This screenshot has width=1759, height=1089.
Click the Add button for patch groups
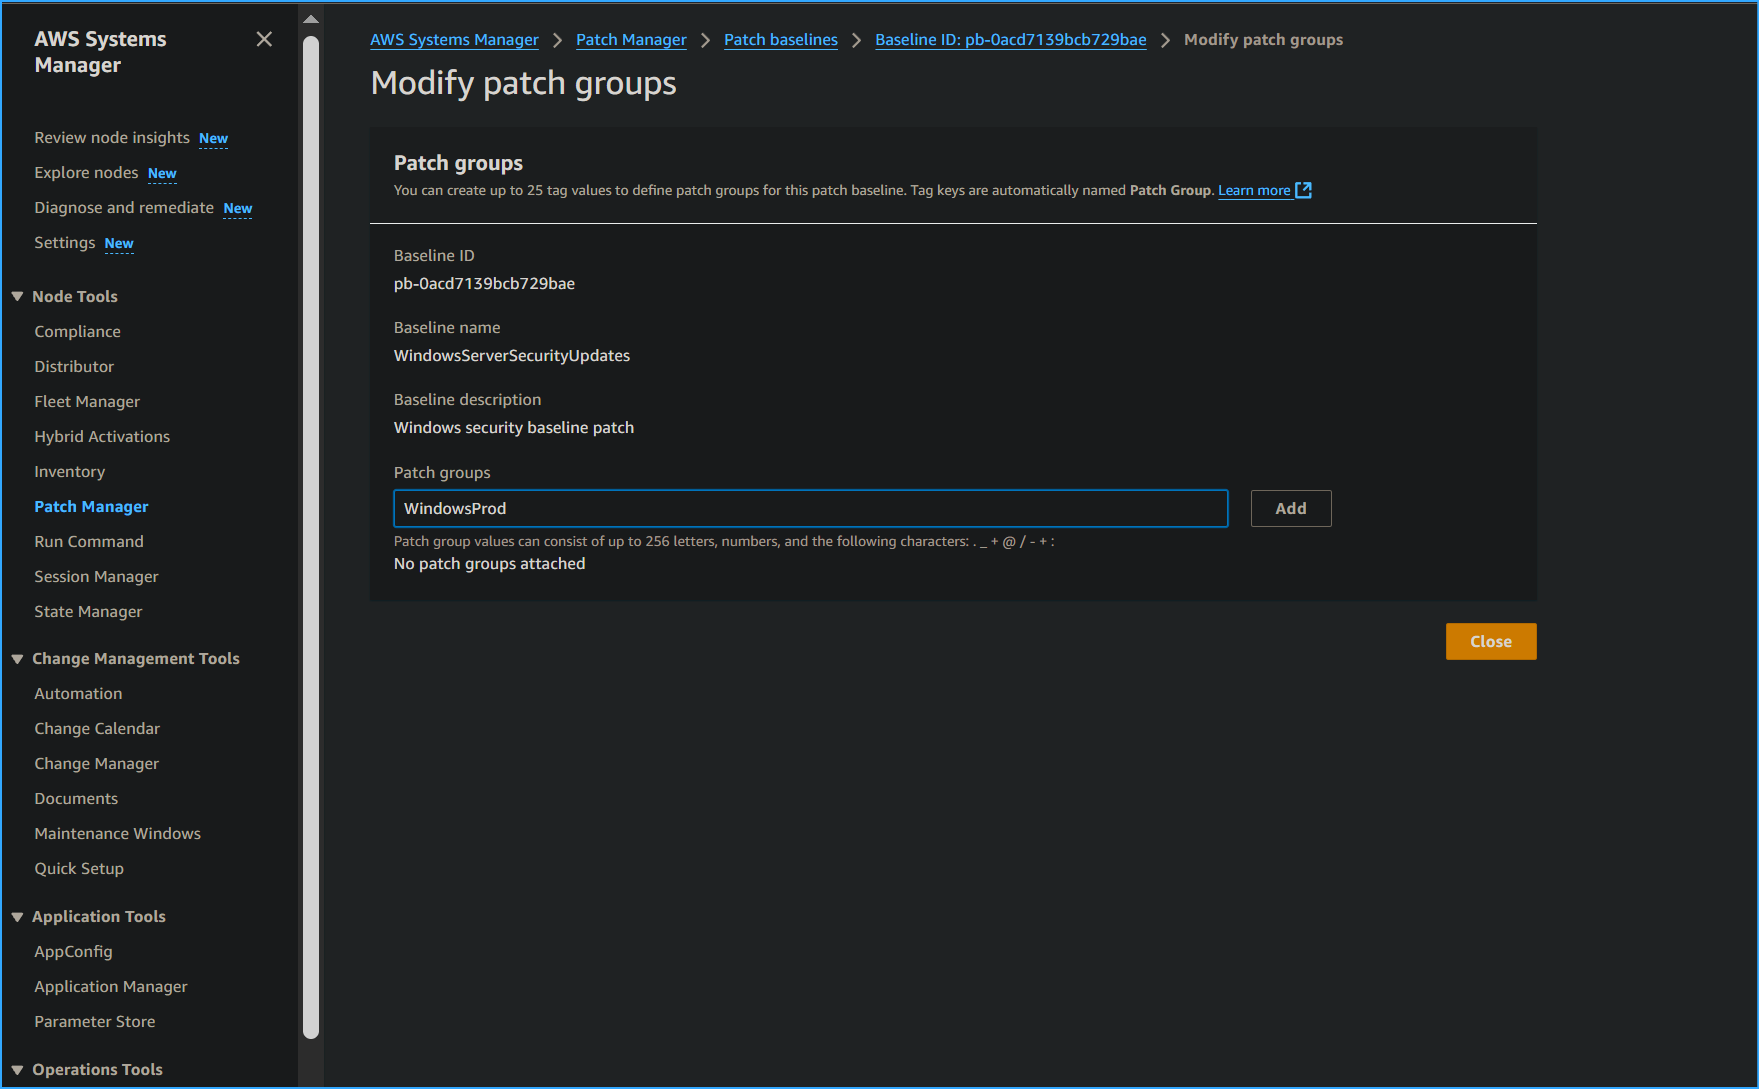pos(1290,508)
